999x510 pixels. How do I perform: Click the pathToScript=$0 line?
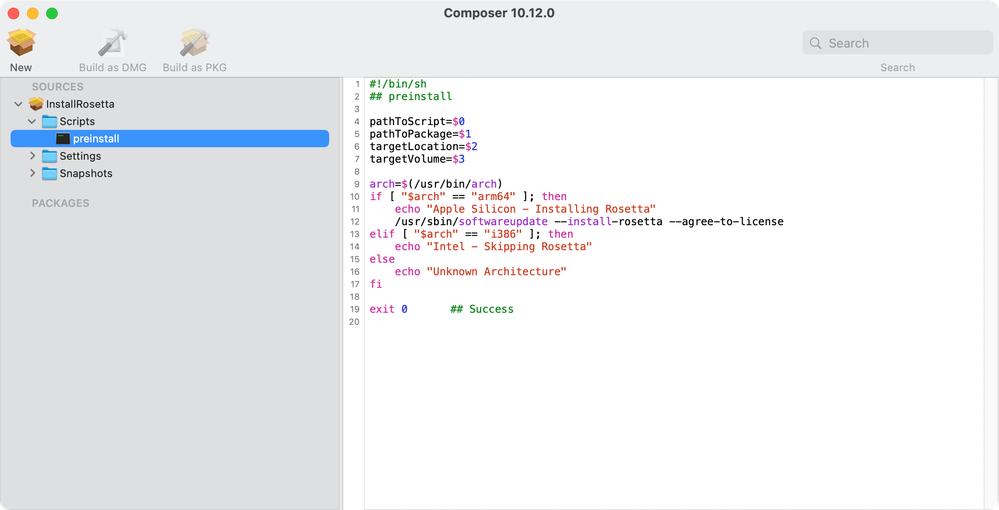tap(417, 121)
